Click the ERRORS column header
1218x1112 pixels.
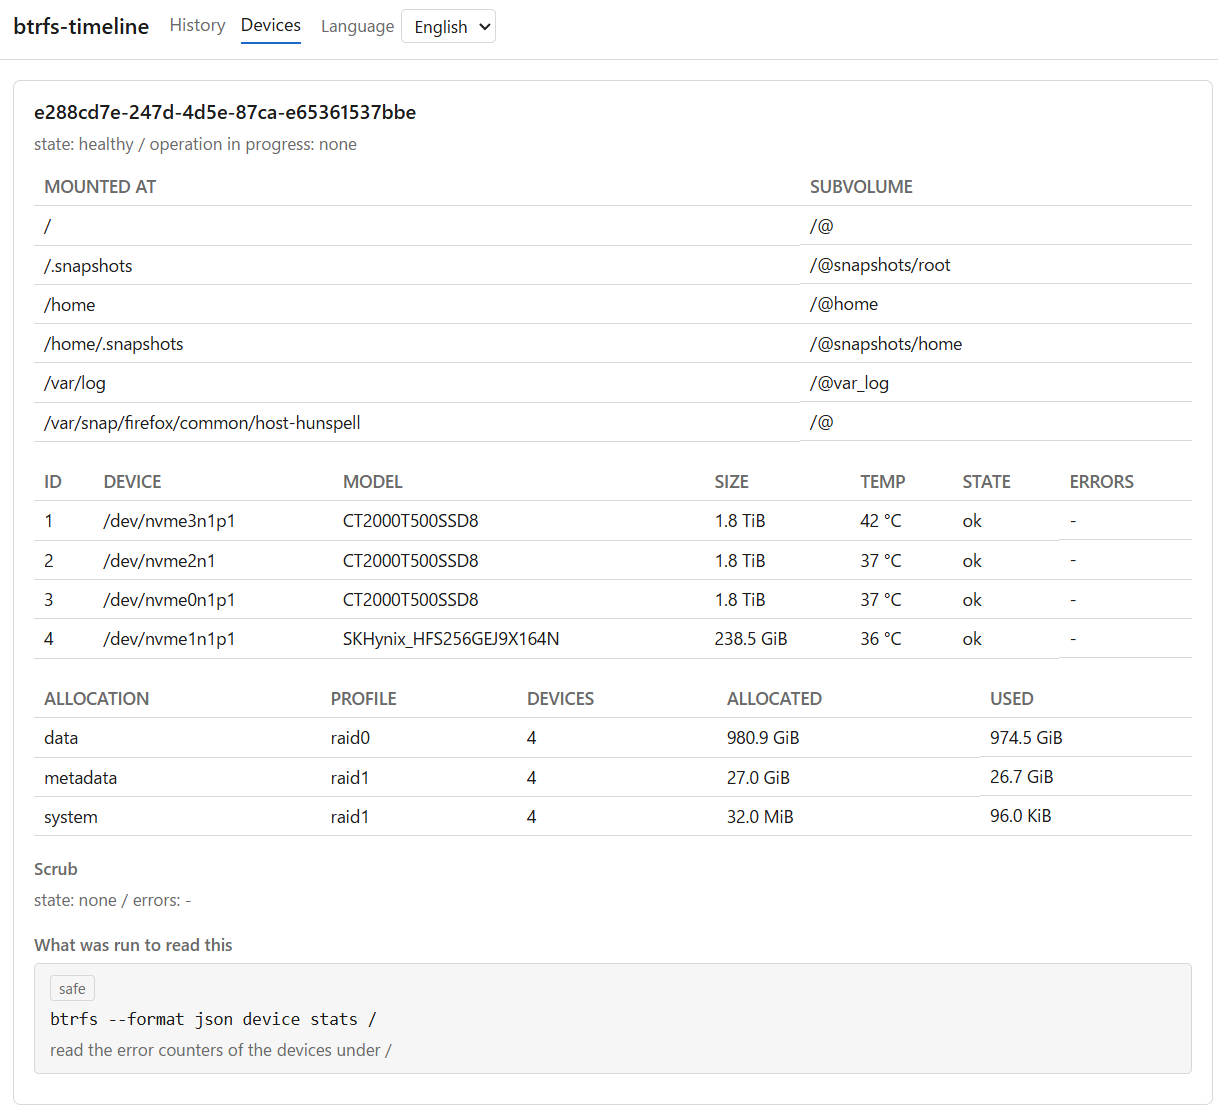tap(1102, 482)
